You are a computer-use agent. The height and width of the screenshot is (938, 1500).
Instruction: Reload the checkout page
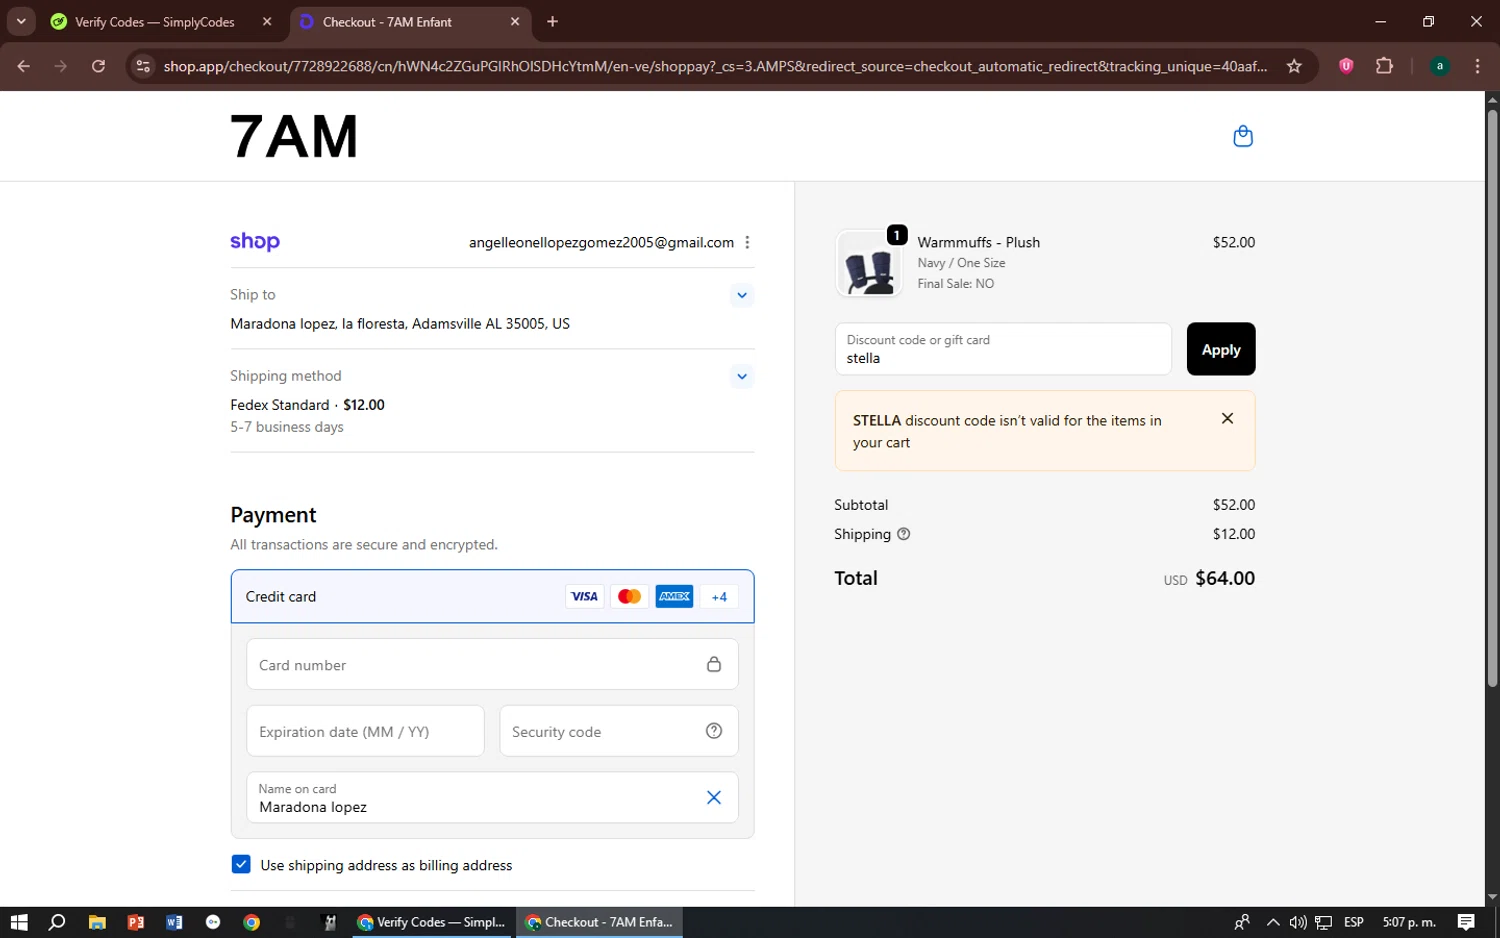(x=98, y=66)
